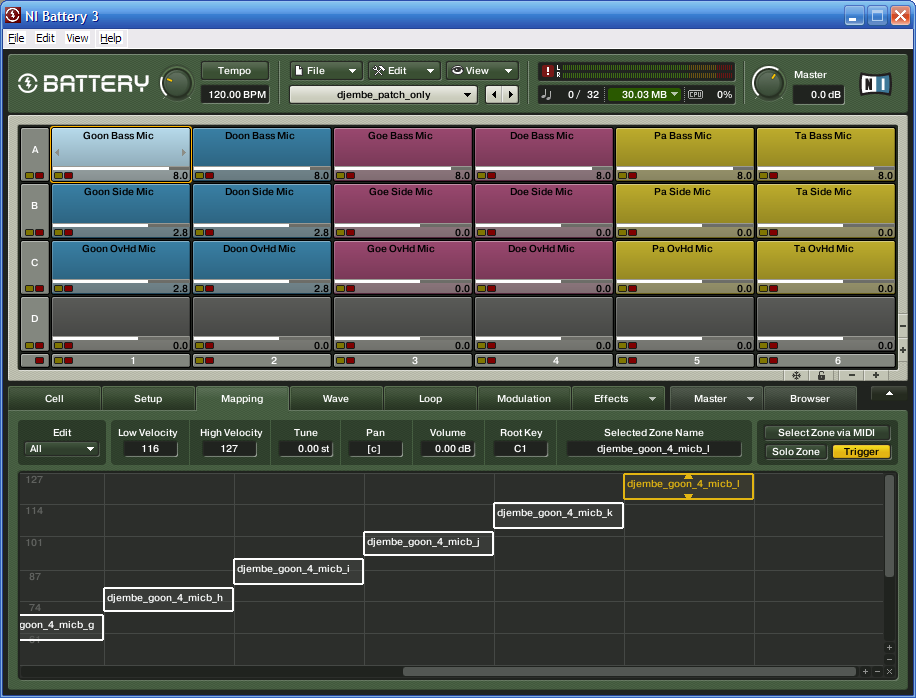Switch to the Wave tab

click(x=336, y=398)
